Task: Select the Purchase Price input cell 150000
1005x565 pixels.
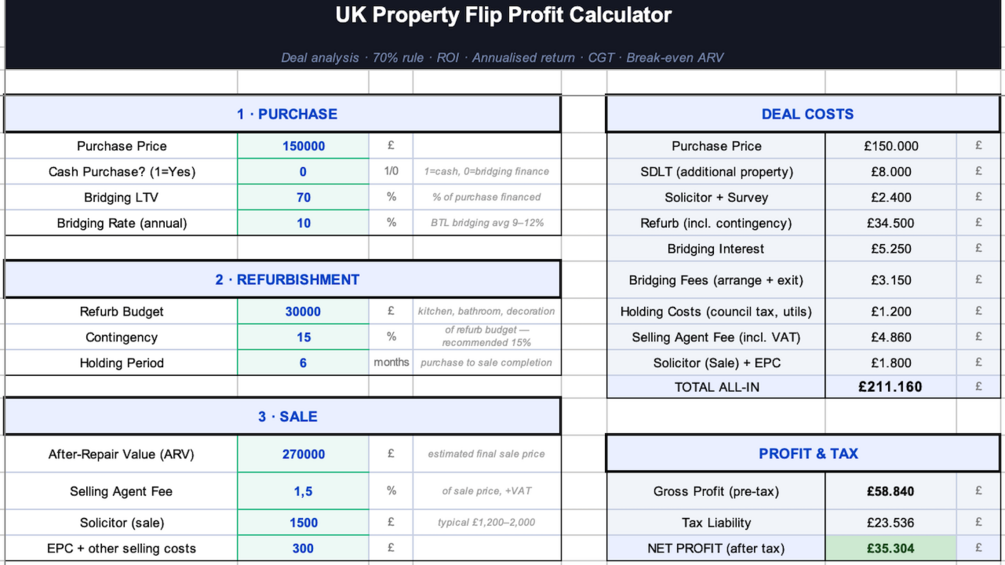Action: [x=303, y=146]
